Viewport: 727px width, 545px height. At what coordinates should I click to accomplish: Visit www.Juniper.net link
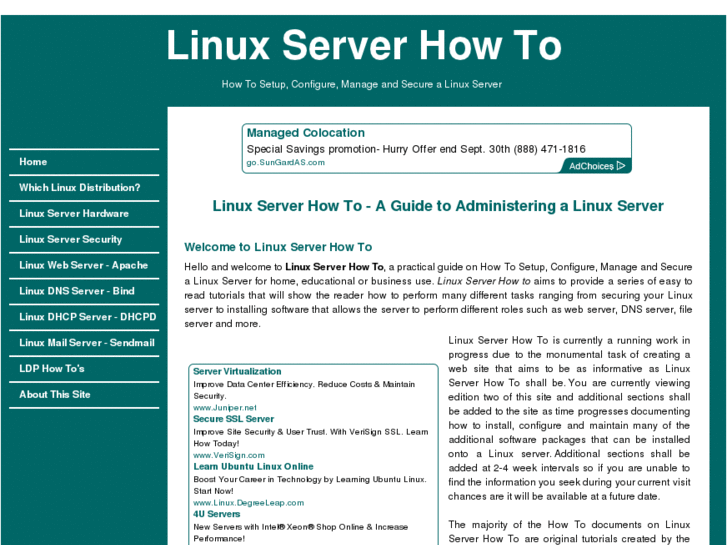225,408
